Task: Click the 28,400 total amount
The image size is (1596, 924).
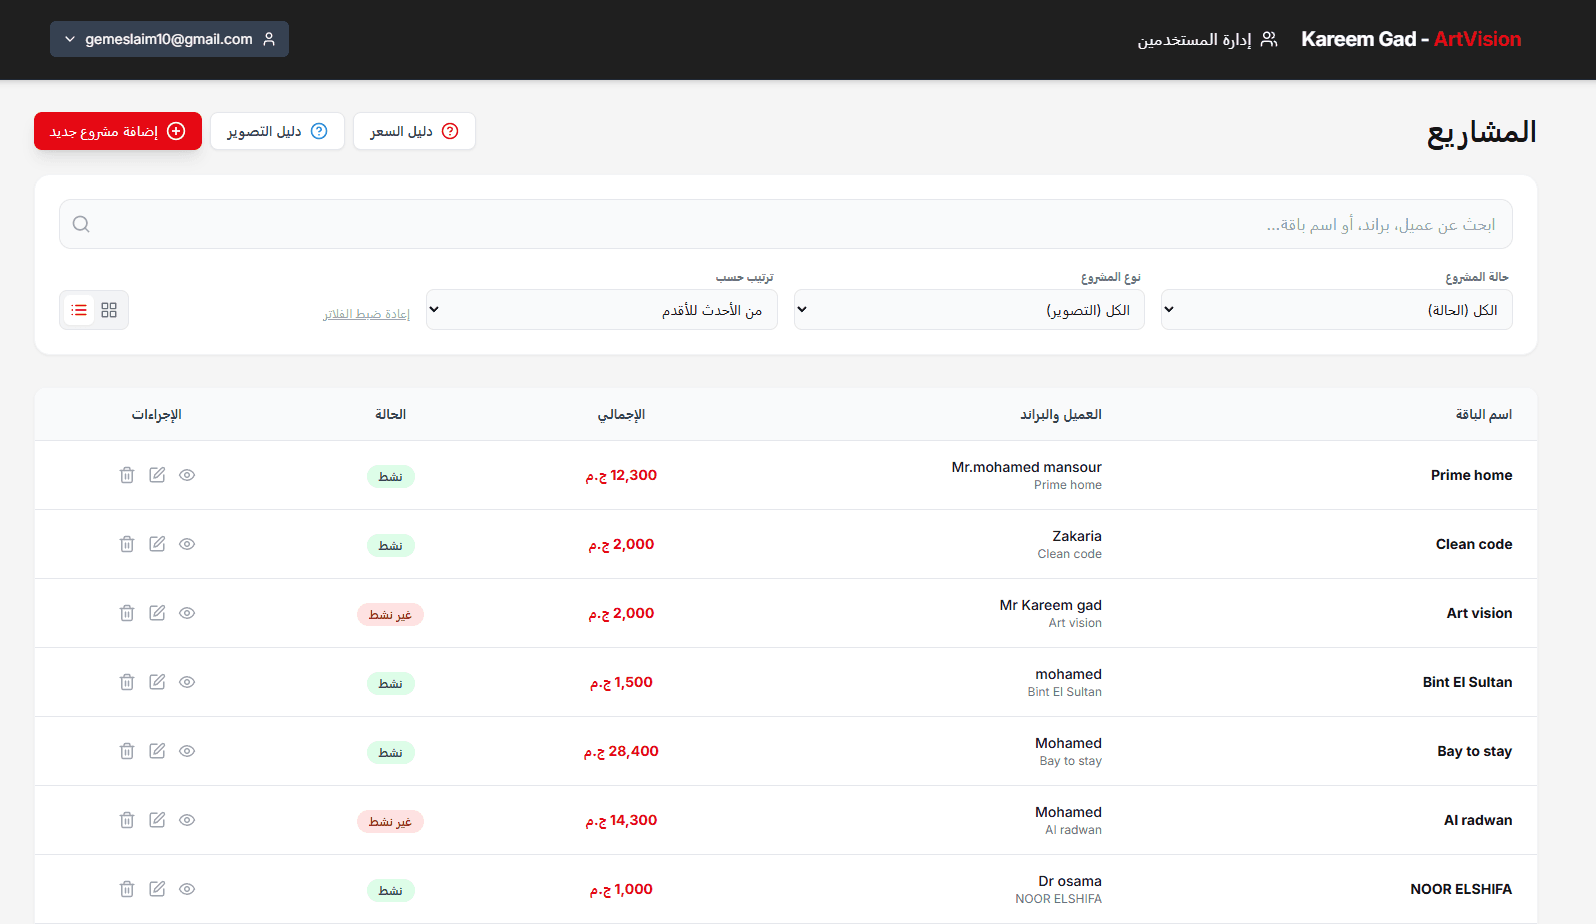Action: [x=621, y=751]
